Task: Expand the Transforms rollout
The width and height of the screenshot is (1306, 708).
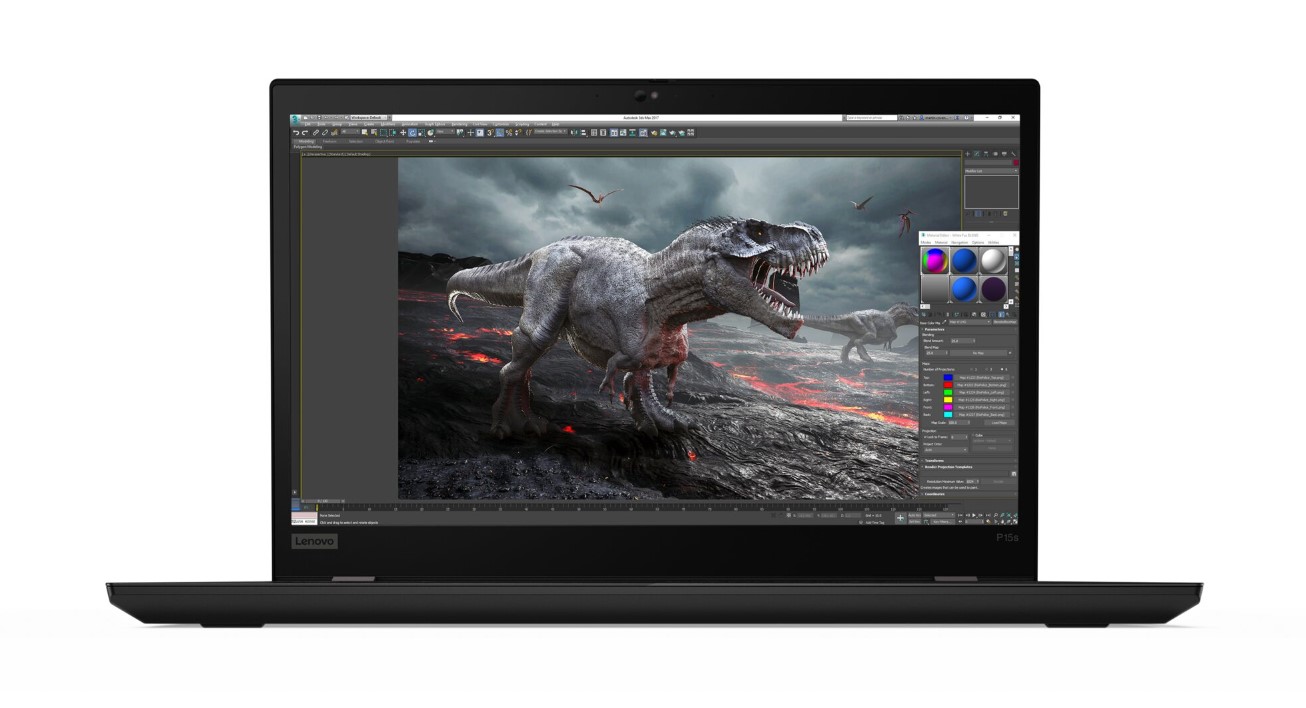Action: click(967, 460)
